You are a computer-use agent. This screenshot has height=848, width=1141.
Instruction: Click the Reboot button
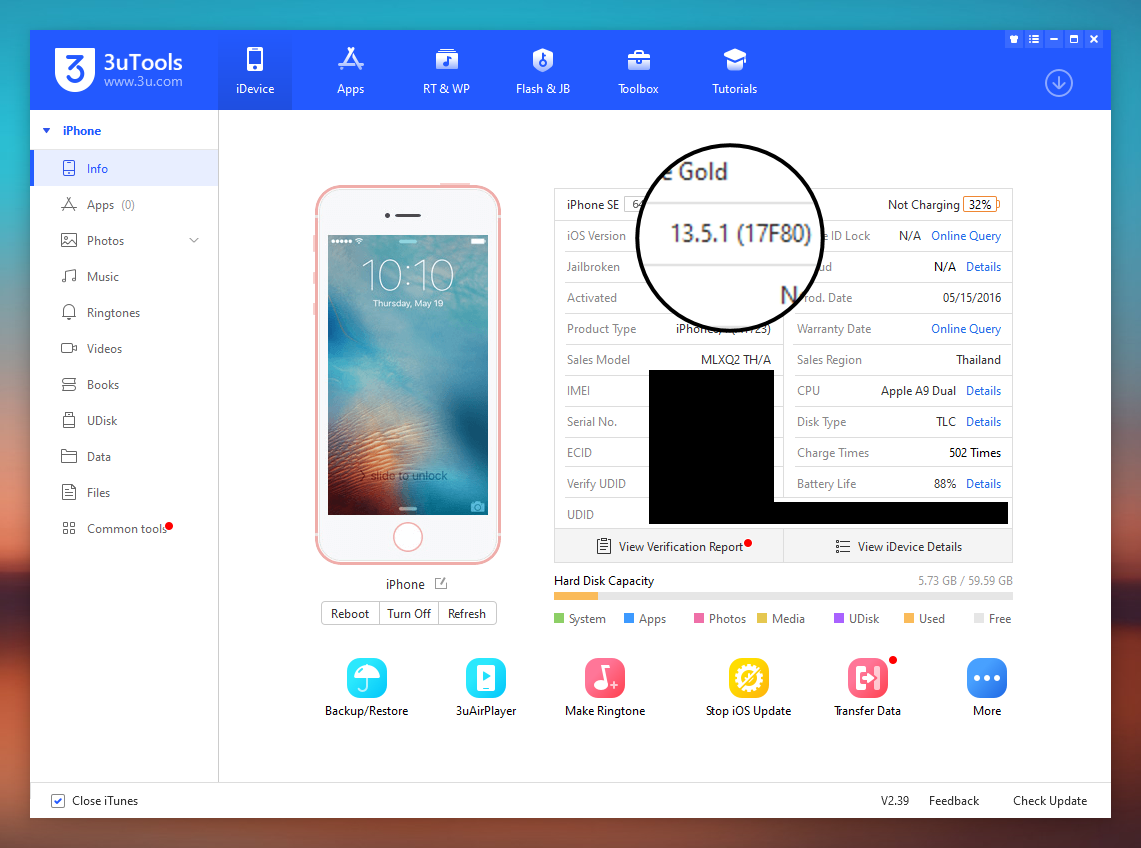coord(350,614)
